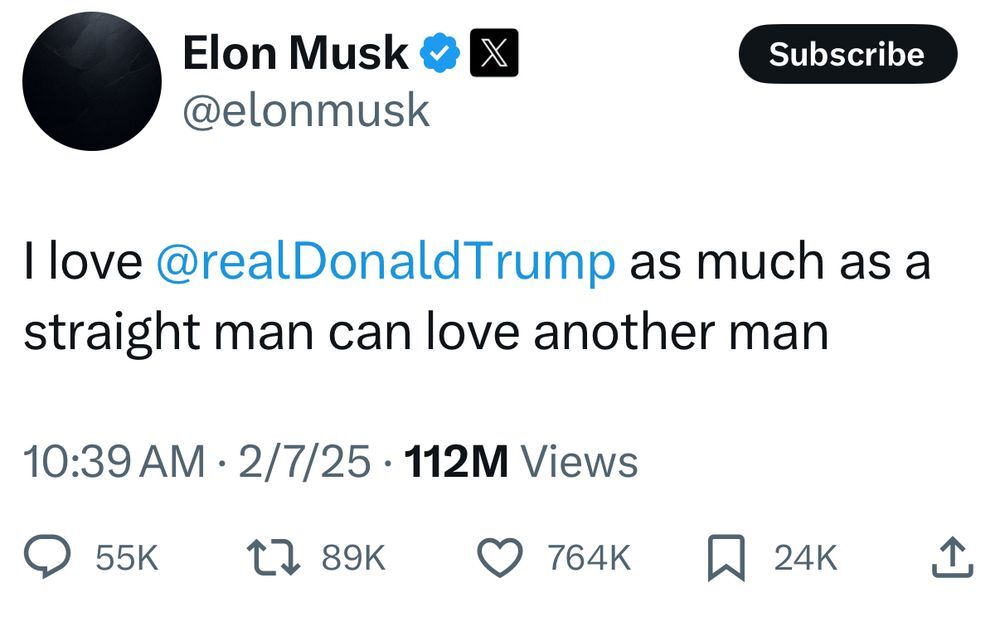Click the 10:39 AM timestamp
Image resolution: width=1000 pixels, height=622 pixels.
click(x=114, y=462)
